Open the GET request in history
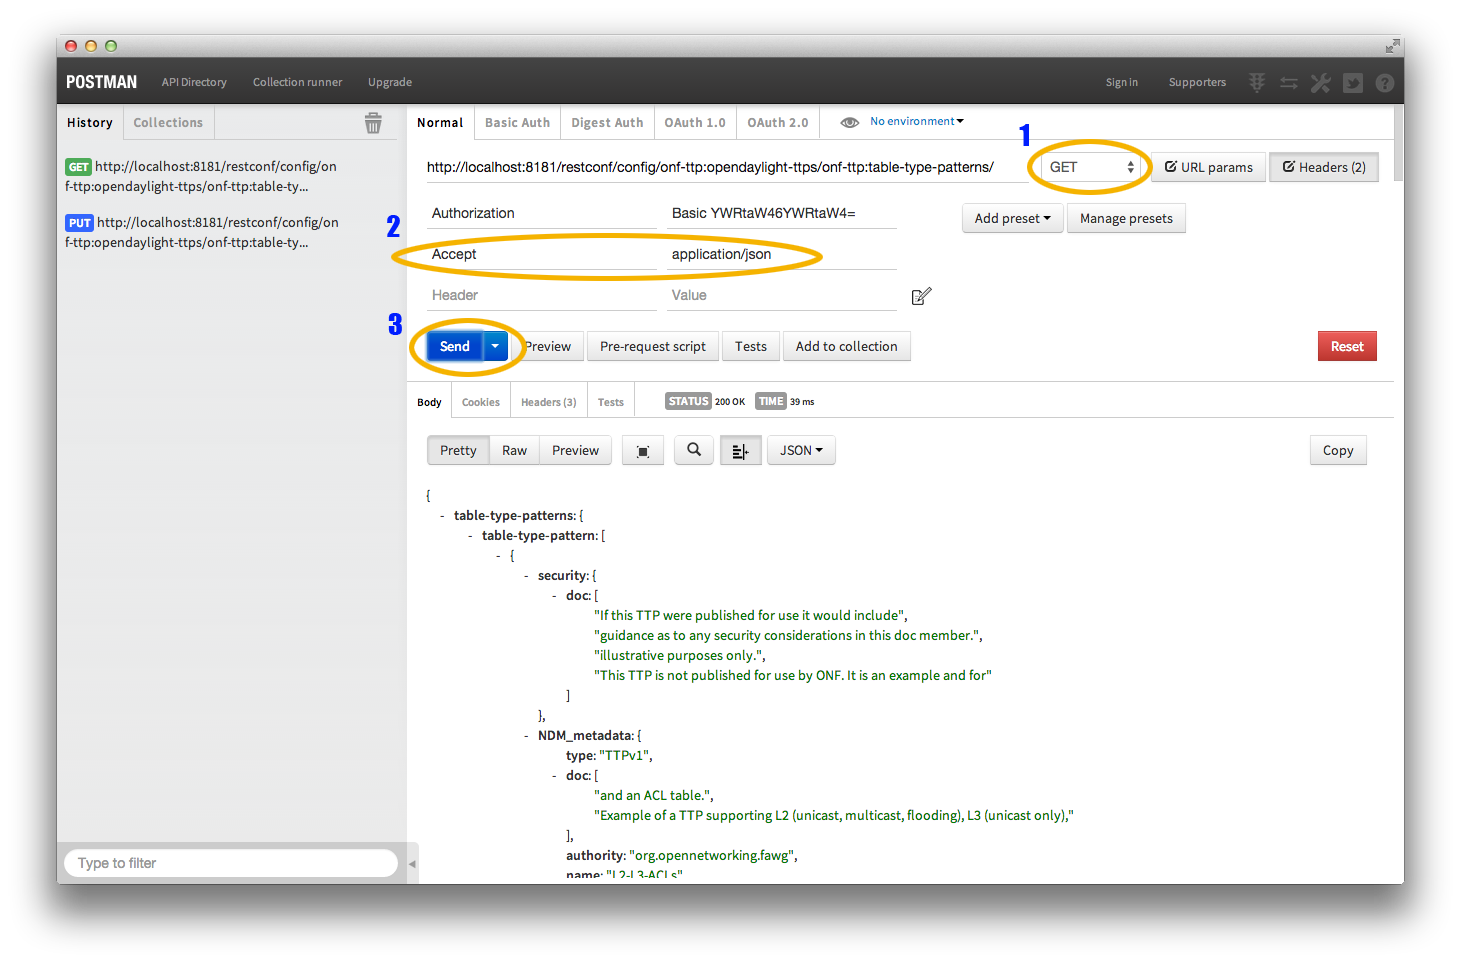The width and height of the screenshot is (1461, 963). (202, 176)
